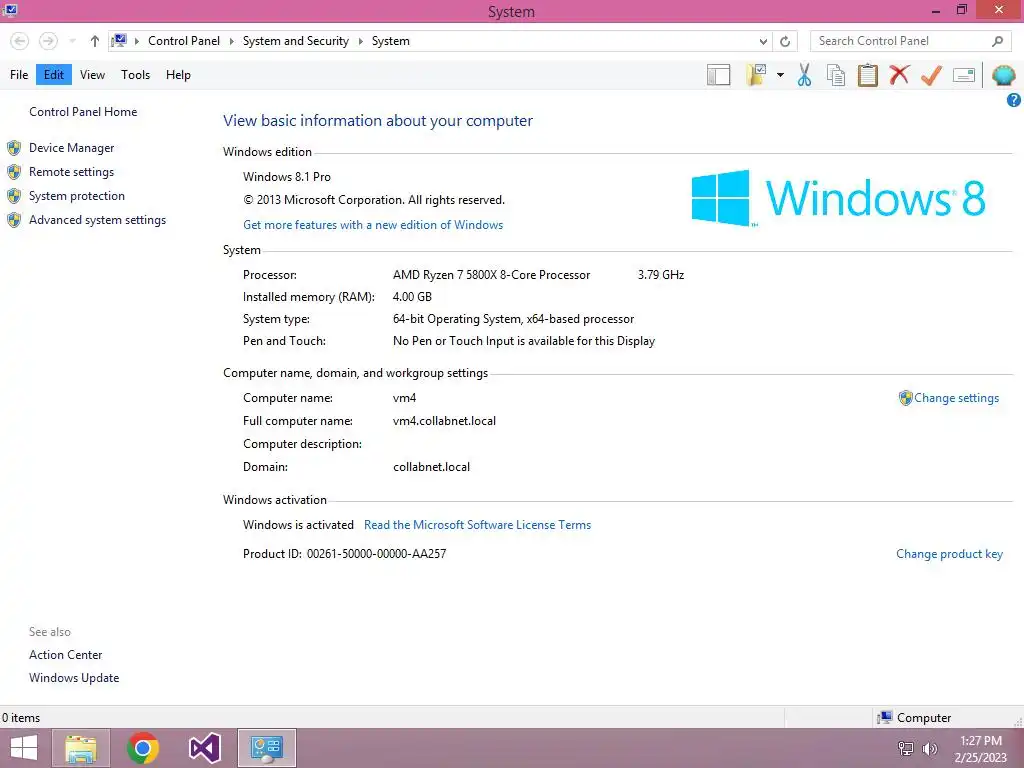Open the Edit menu
This screenshot has height=768, width=1024.
(54, 75)
